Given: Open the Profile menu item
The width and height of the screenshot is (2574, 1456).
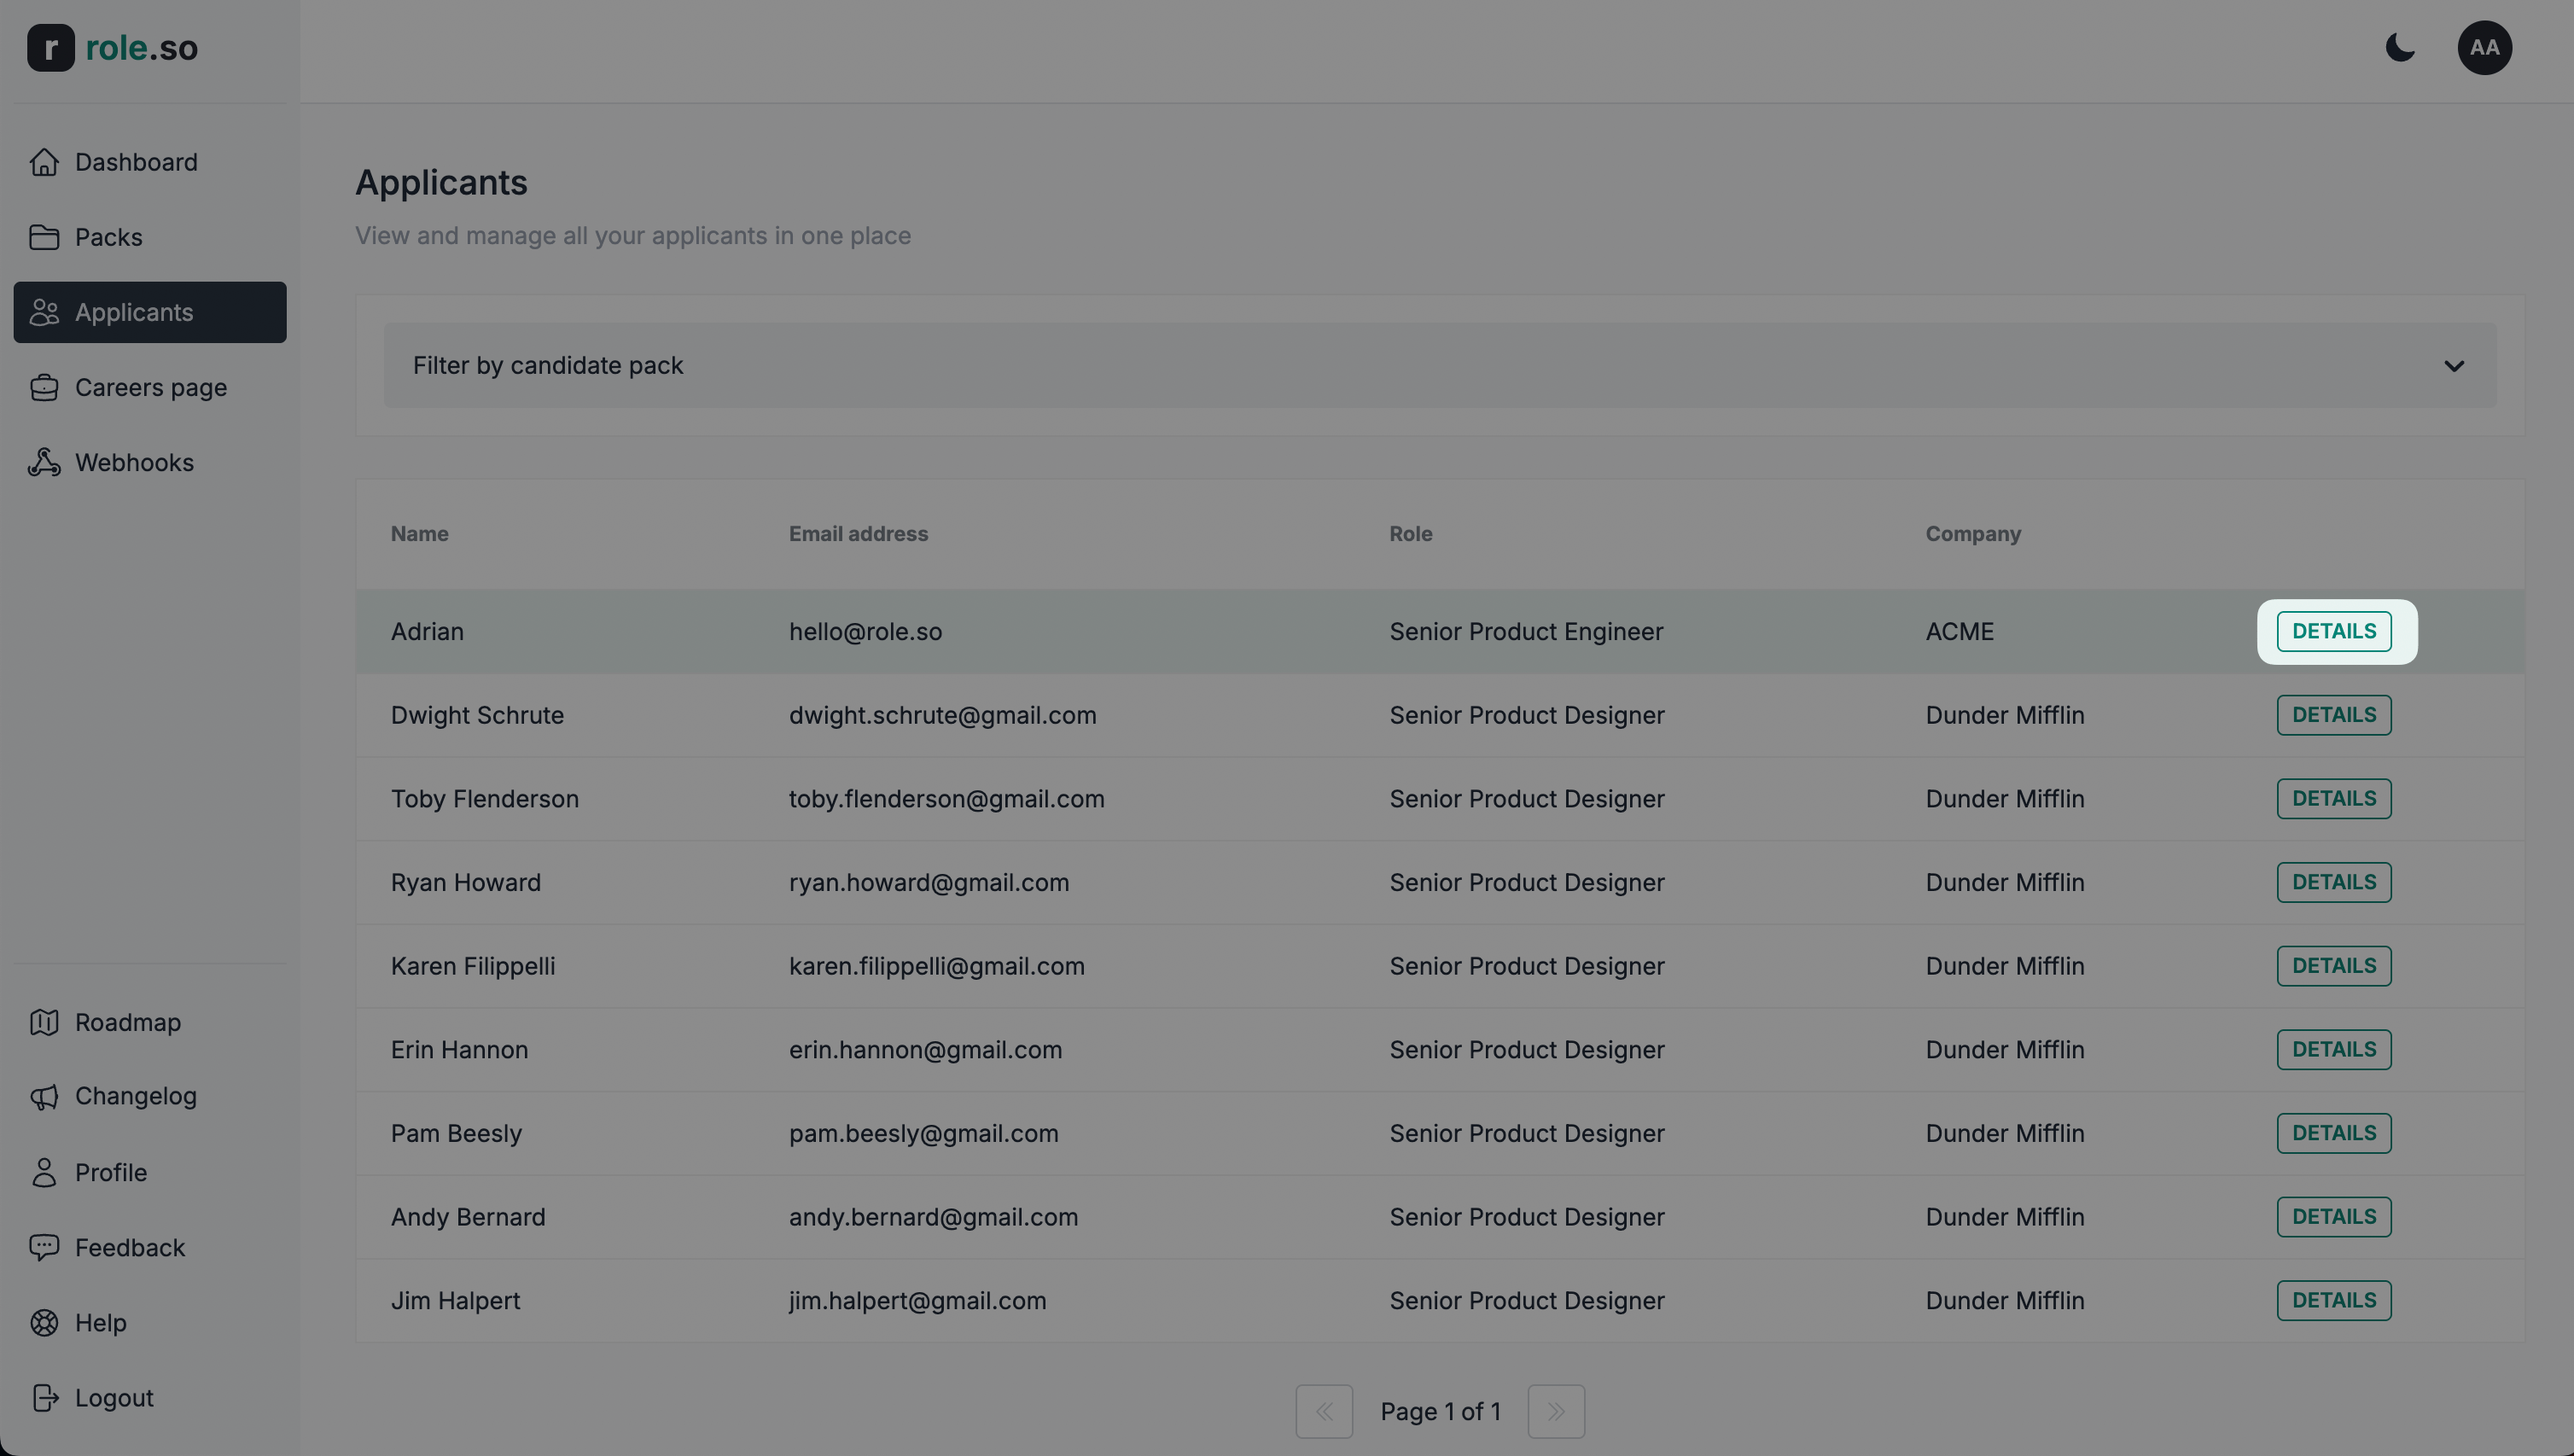Looking at the screenshot, I should click(110, 1172).
